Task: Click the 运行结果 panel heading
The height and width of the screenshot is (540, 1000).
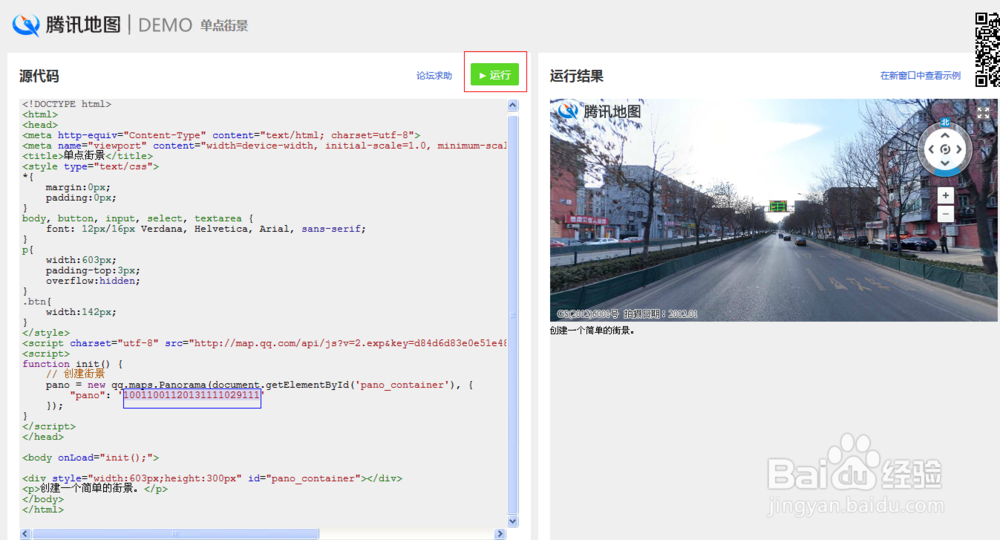Action: pos(577,76)
